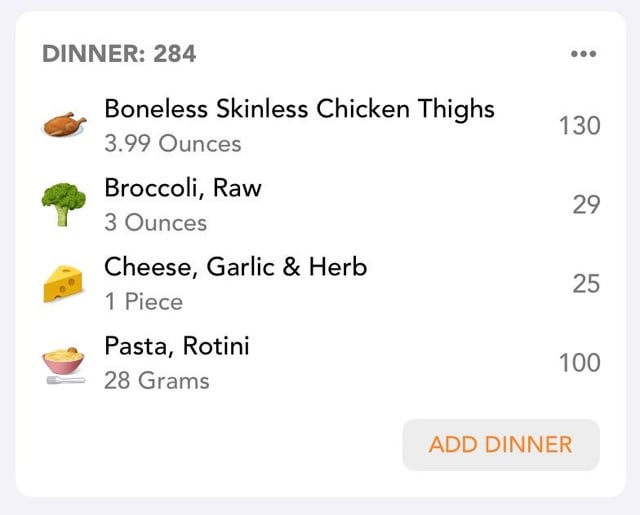Tap the broccoli icon
Image resolution: width=640 pixels, height=515 pixels.
point(64,204)
